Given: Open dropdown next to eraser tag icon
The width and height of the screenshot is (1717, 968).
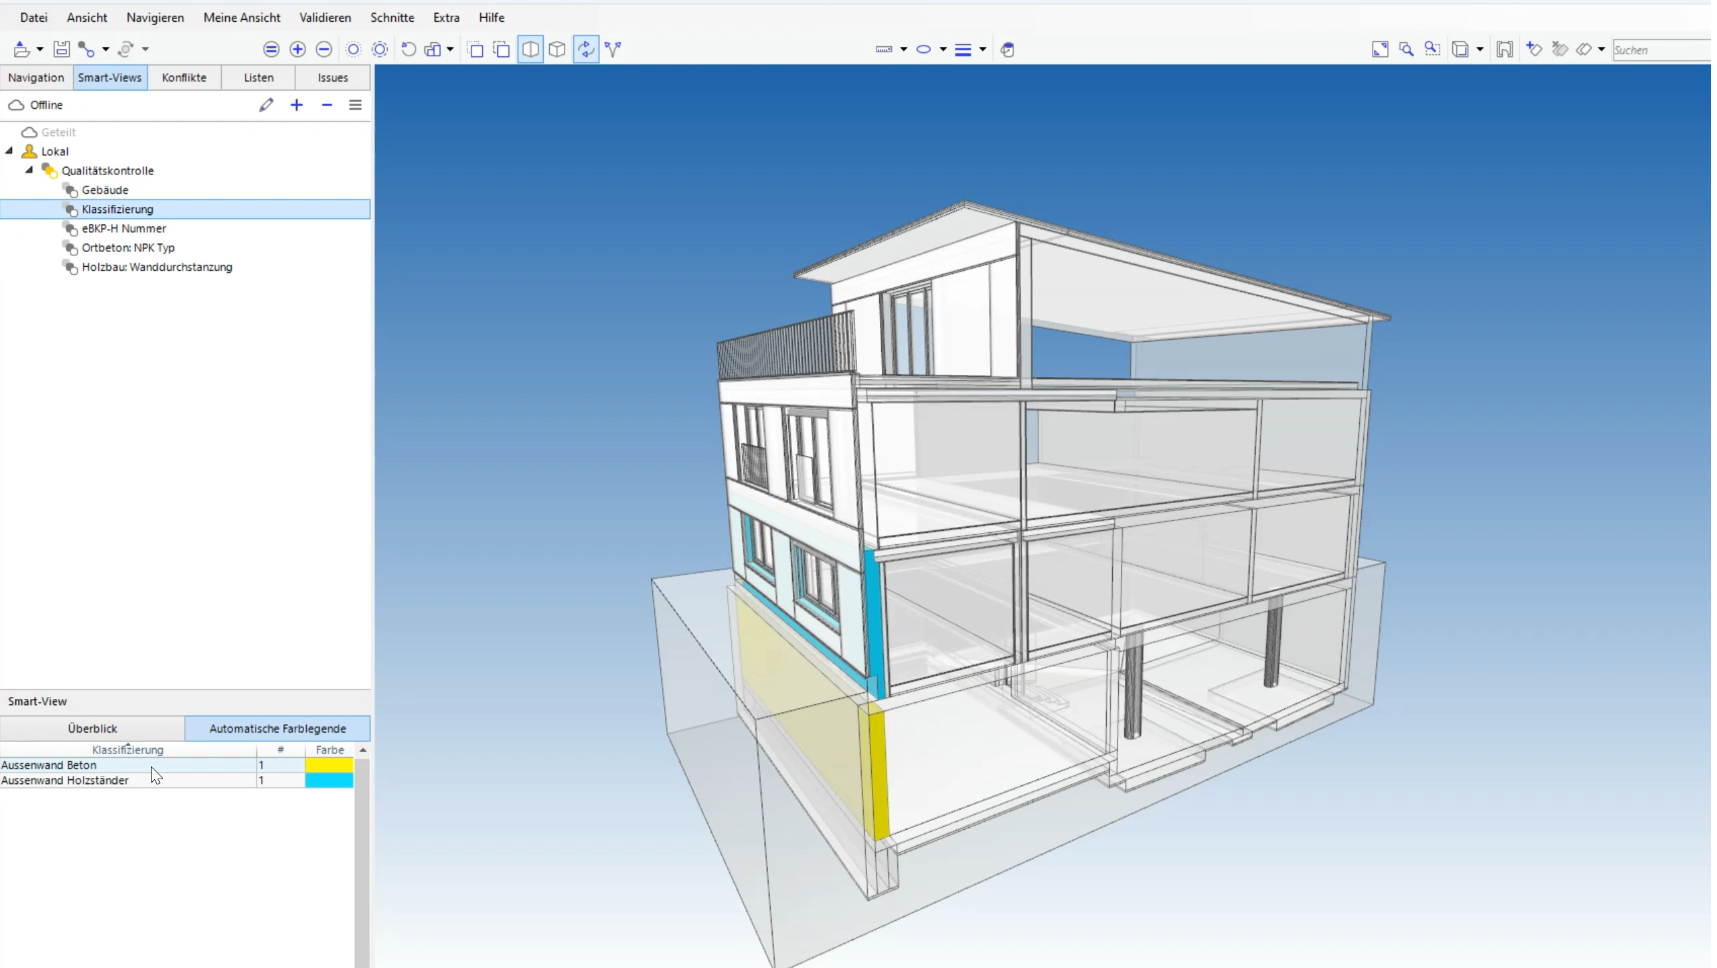Looking at the screenshot, I should point(1601,49).
